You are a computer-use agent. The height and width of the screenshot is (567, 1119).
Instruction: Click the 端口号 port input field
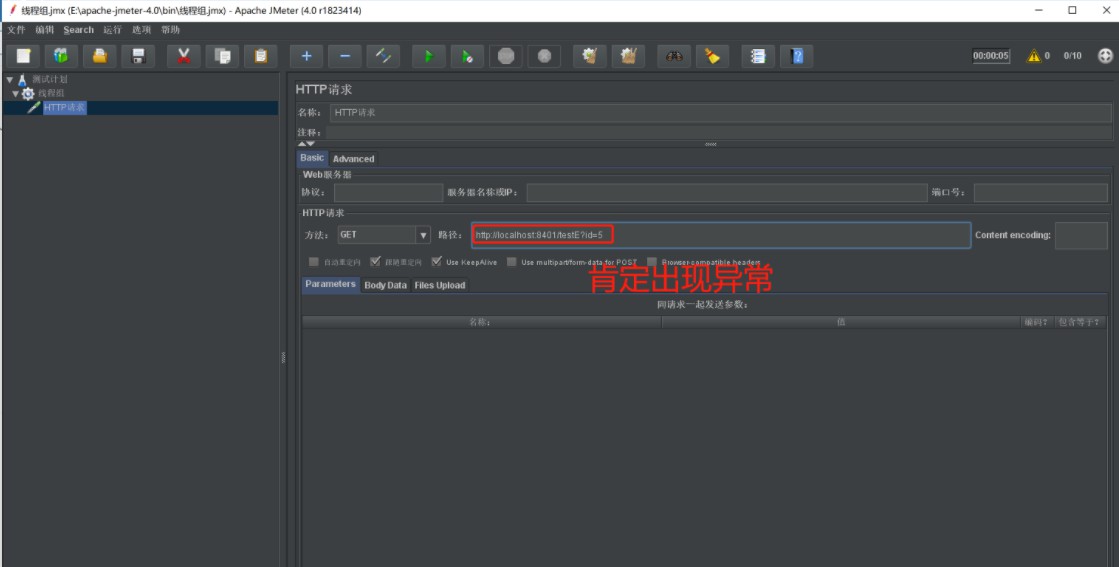[x=1040, y=193]
